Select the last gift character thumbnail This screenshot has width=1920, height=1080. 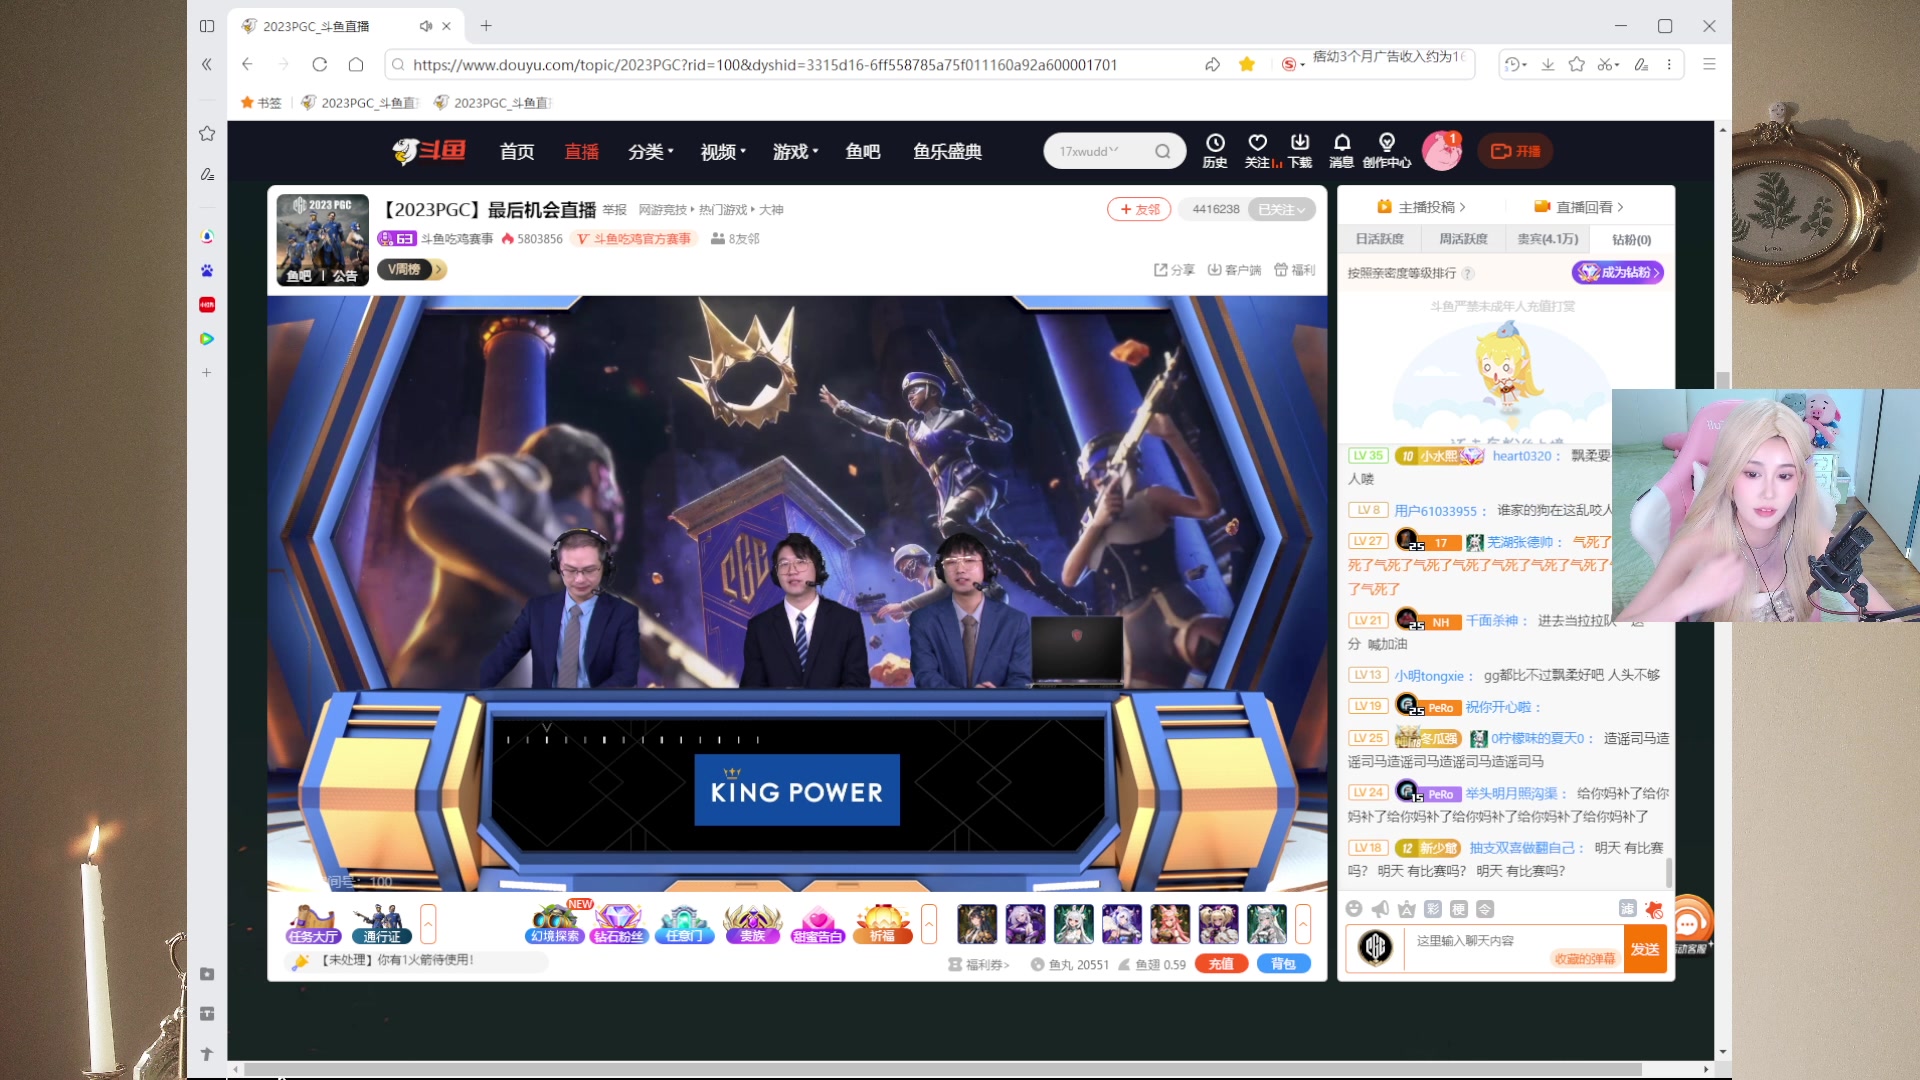pos(1267,924)
